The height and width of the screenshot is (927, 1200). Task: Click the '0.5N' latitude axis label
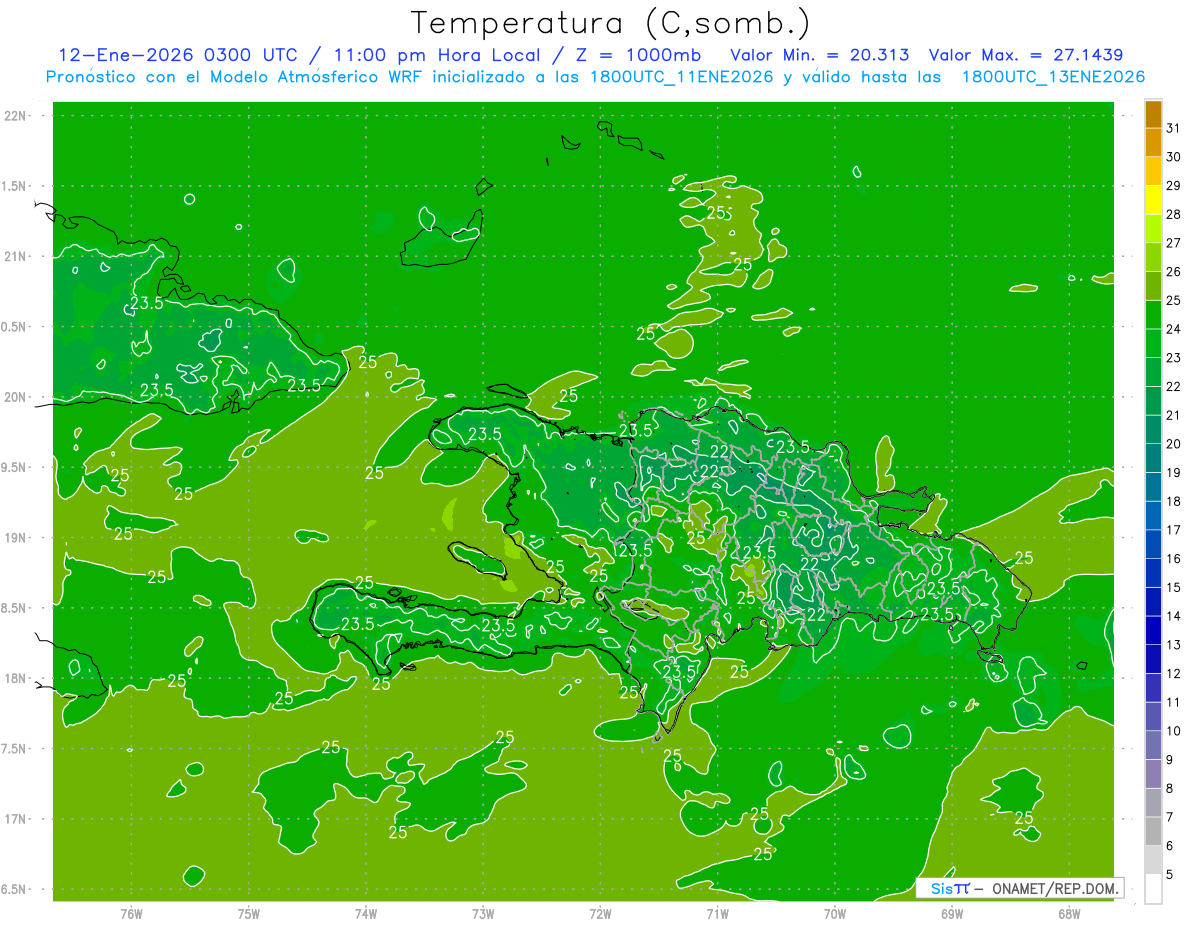pos(14,327)
